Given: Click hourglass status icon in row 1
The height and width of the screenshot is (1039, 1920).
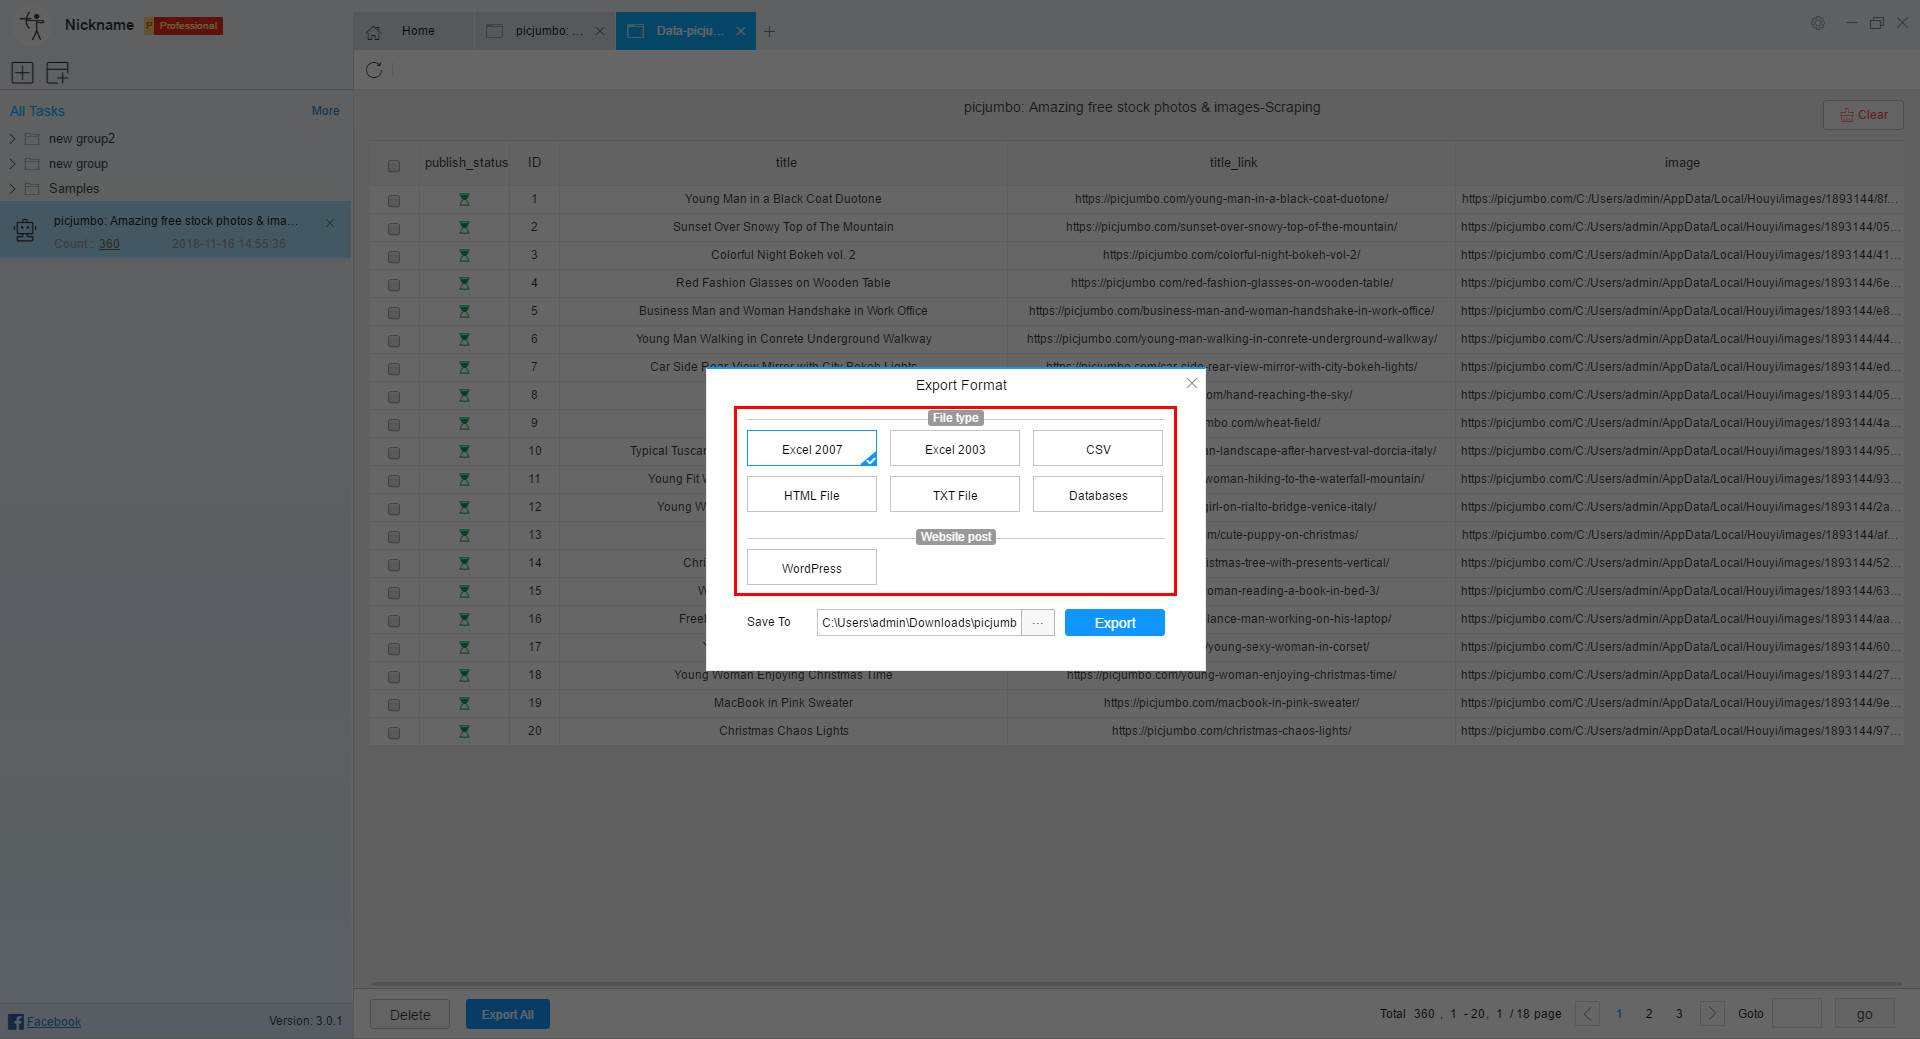Looking at the screenshot, I should pos(464,199).
